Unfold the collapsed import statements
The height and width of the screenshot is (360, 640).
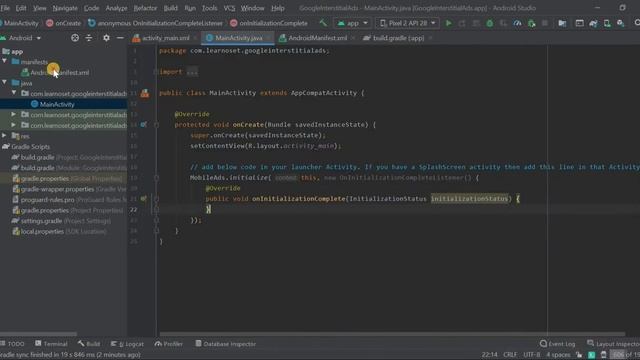pos(192,72)
